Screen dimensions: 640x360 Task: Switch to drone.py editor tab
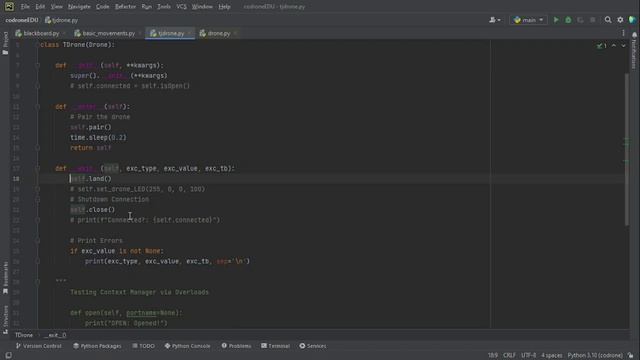click(218, 33)
